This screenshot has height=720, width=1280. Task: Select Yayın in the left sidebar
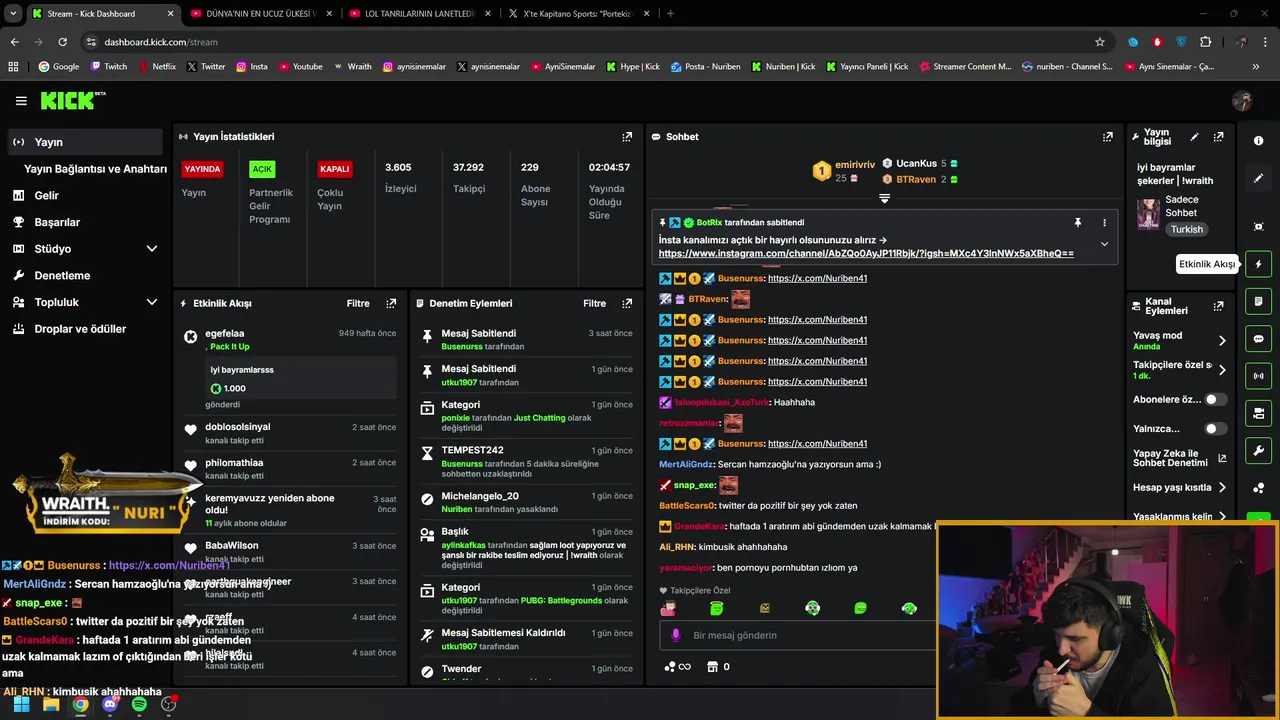84,142
